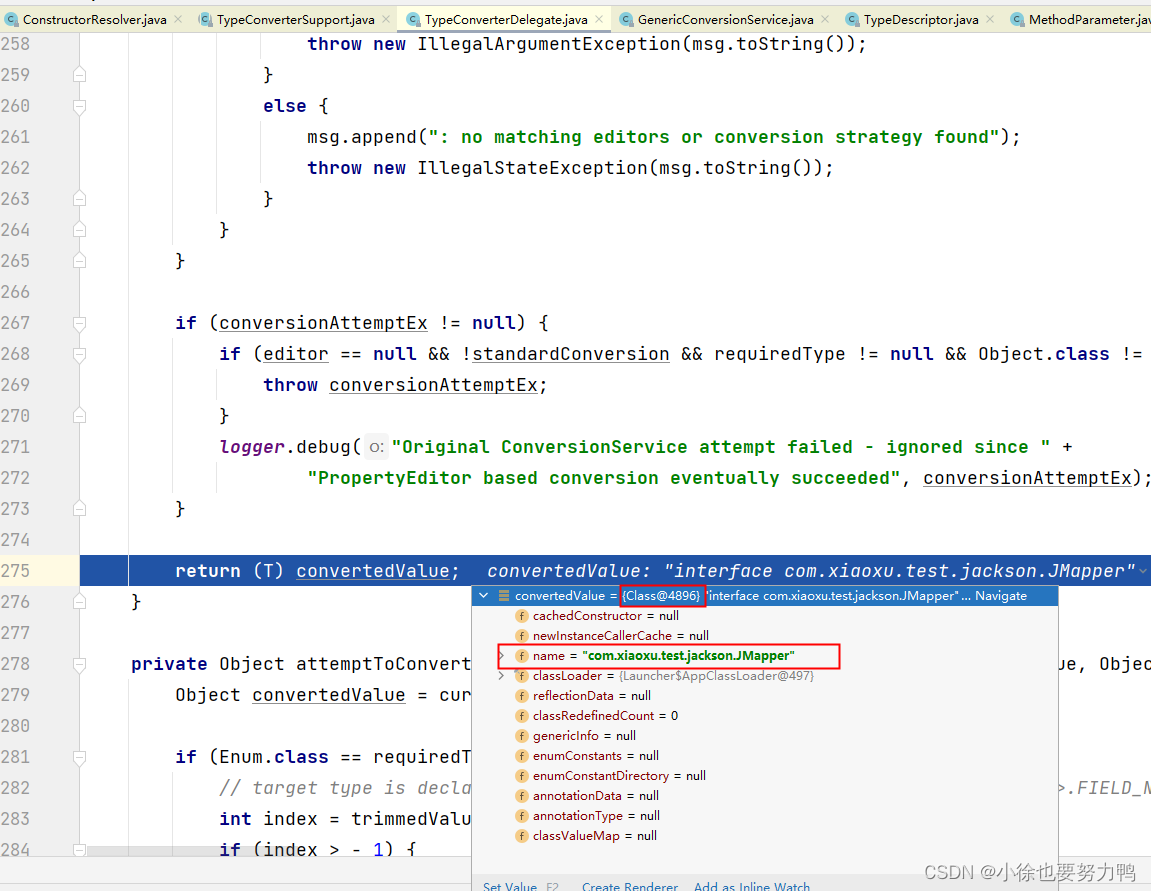Collapse the if block at line 268
The image size is (1151, 891).
(79, 354)
